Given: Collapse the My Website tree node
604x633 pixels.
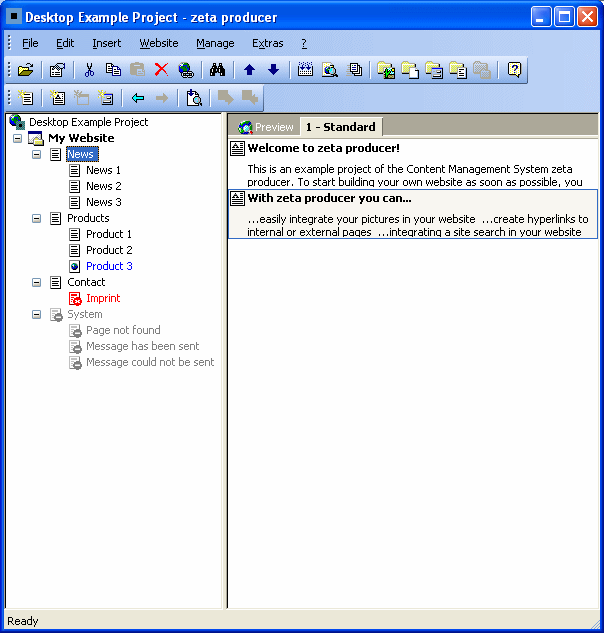Looking at the screenshot, I should pos(17,138).
